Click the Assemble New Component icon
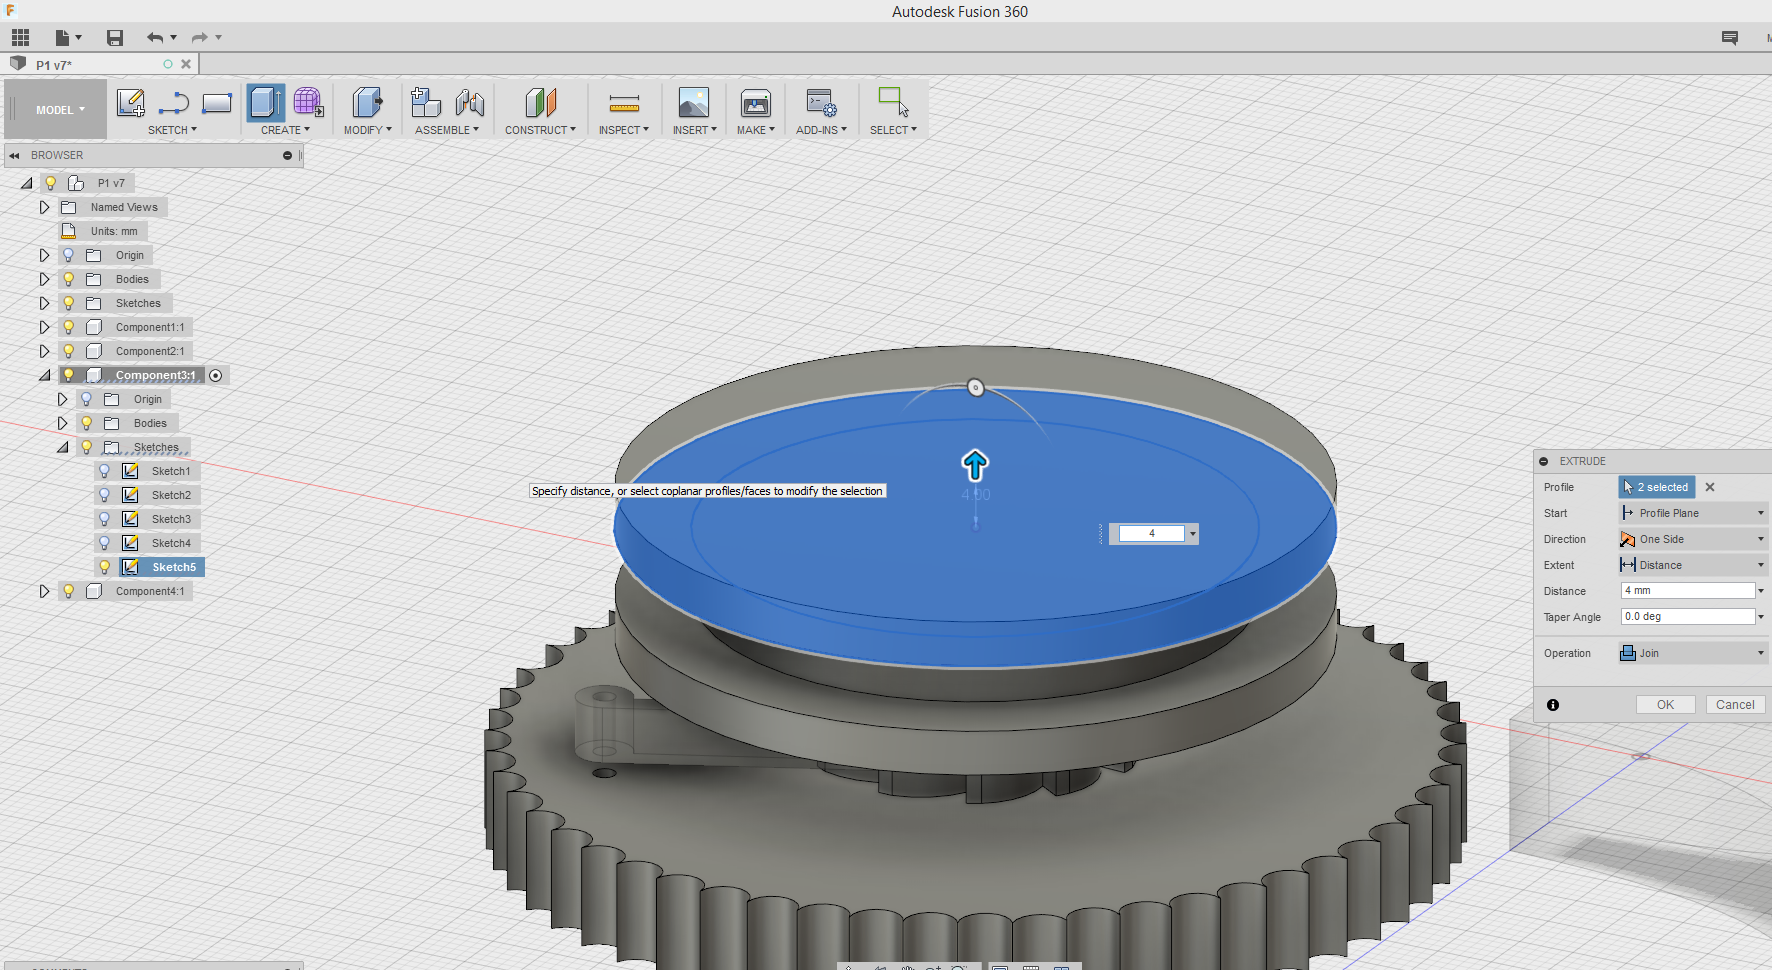This screenshot has height=970, width=1772. click(426, 103)
